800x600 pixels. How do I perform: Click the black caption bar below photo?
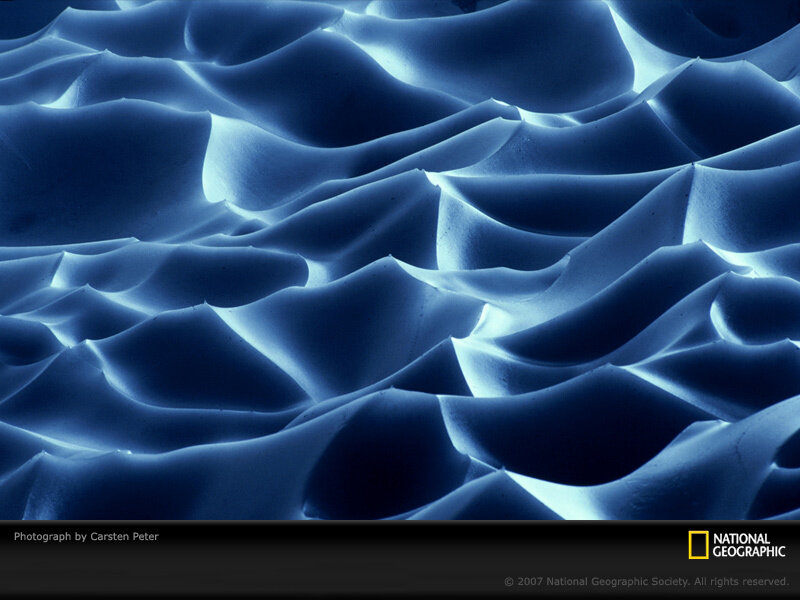coord(400,560)
